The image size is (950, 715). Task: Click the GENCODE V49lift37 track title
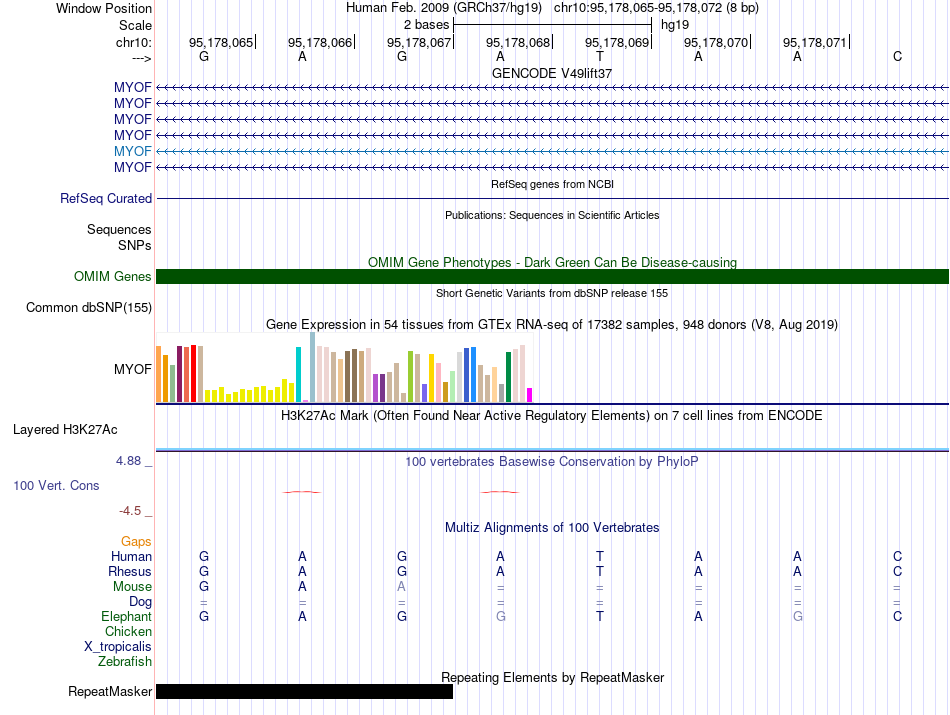[x=552, y=73]
